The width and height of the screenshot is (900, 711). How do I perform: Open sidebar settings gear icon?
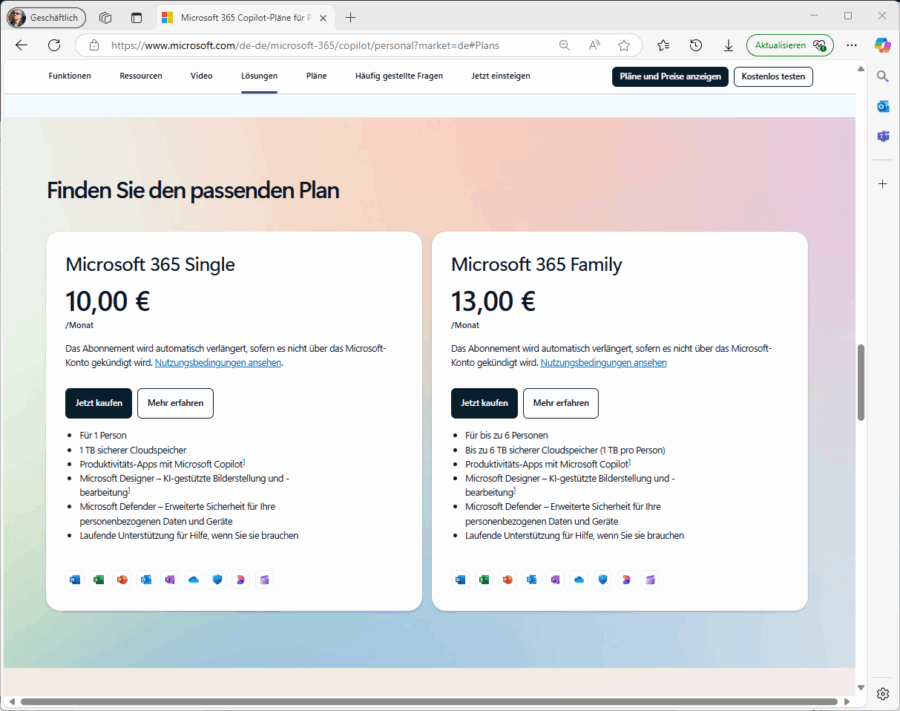883,694
